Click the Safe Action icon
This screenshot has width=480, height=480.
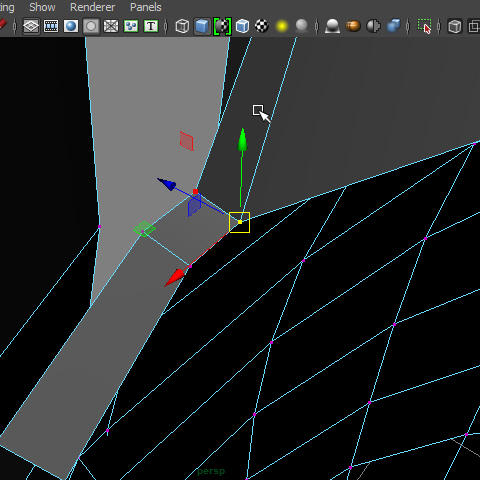[131, 26]
